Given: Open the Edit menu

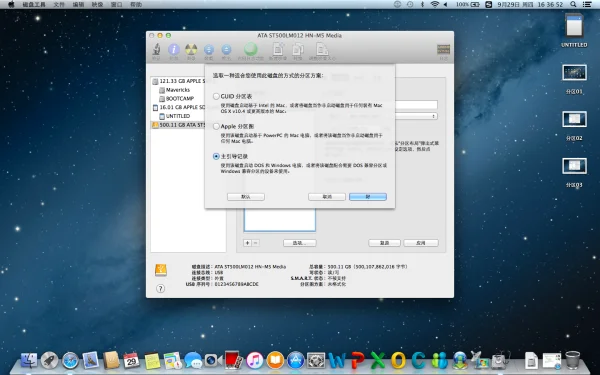Looking at the screenshot, I should [78, 5].
